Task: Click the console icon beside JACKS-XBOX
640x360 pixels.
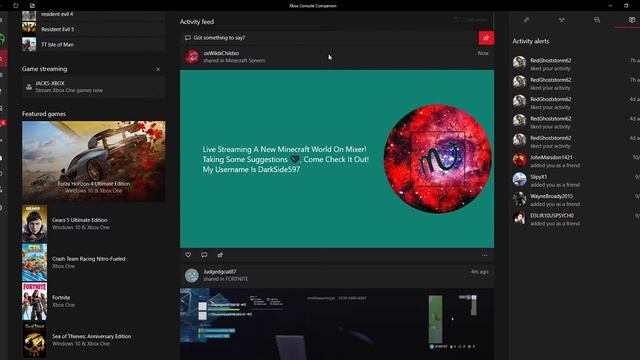Action: (29, 87)
